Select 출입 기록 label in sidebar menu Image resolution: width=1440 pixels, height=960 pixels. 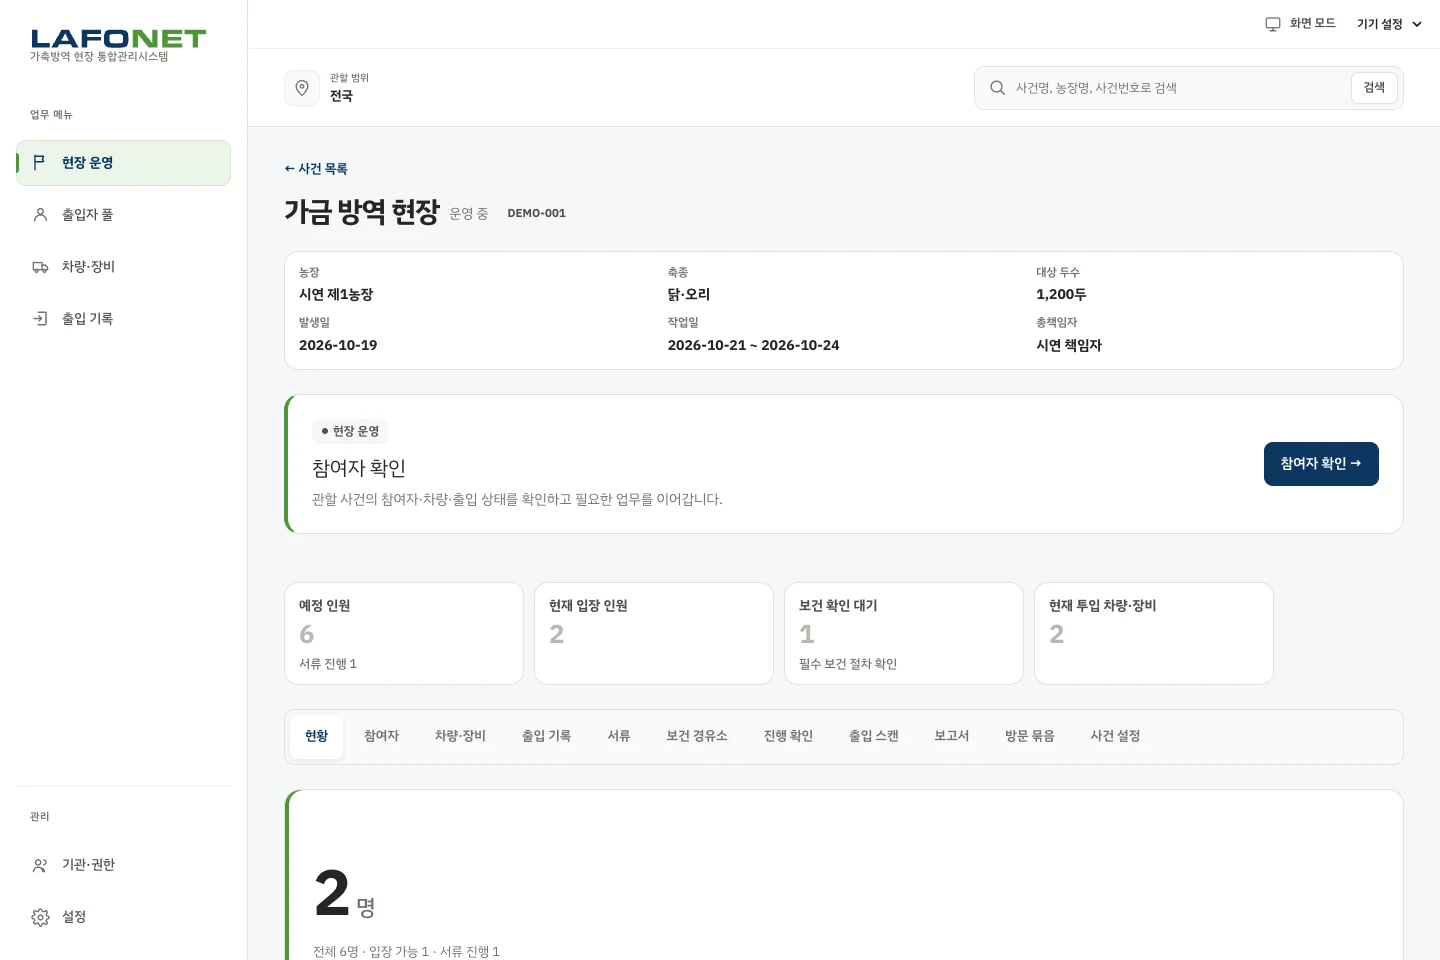point(87,319)
